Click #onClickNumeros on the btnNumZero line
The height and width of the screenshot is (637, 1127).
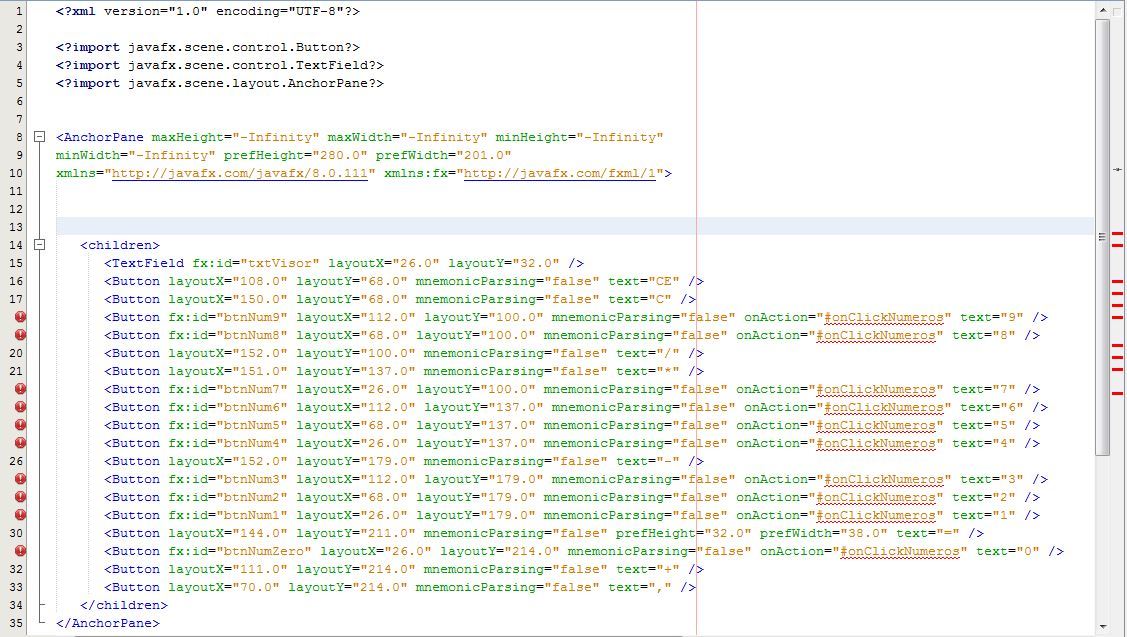click(x=900, y=551)
